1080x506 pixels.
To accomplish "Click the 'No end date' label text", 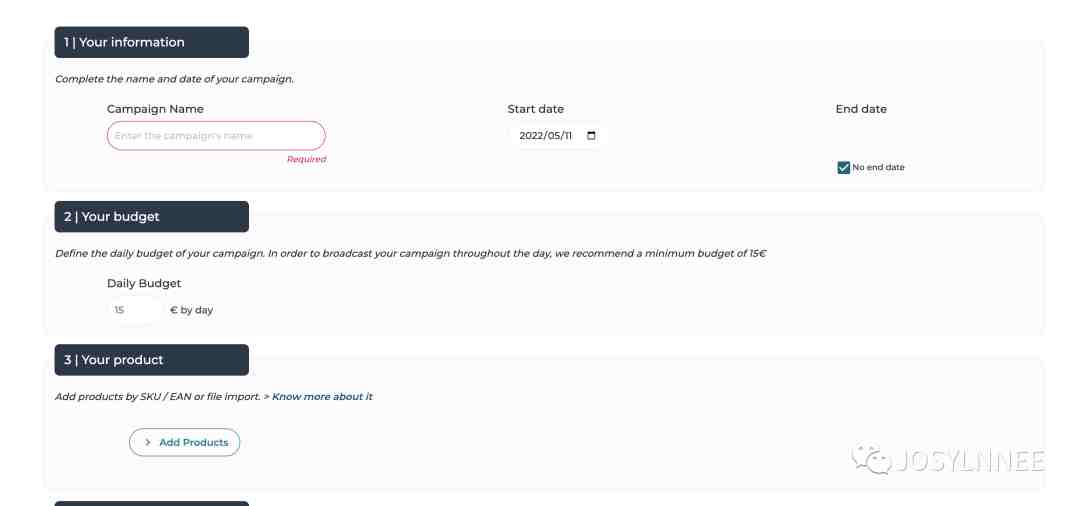I will click(878, 167).
